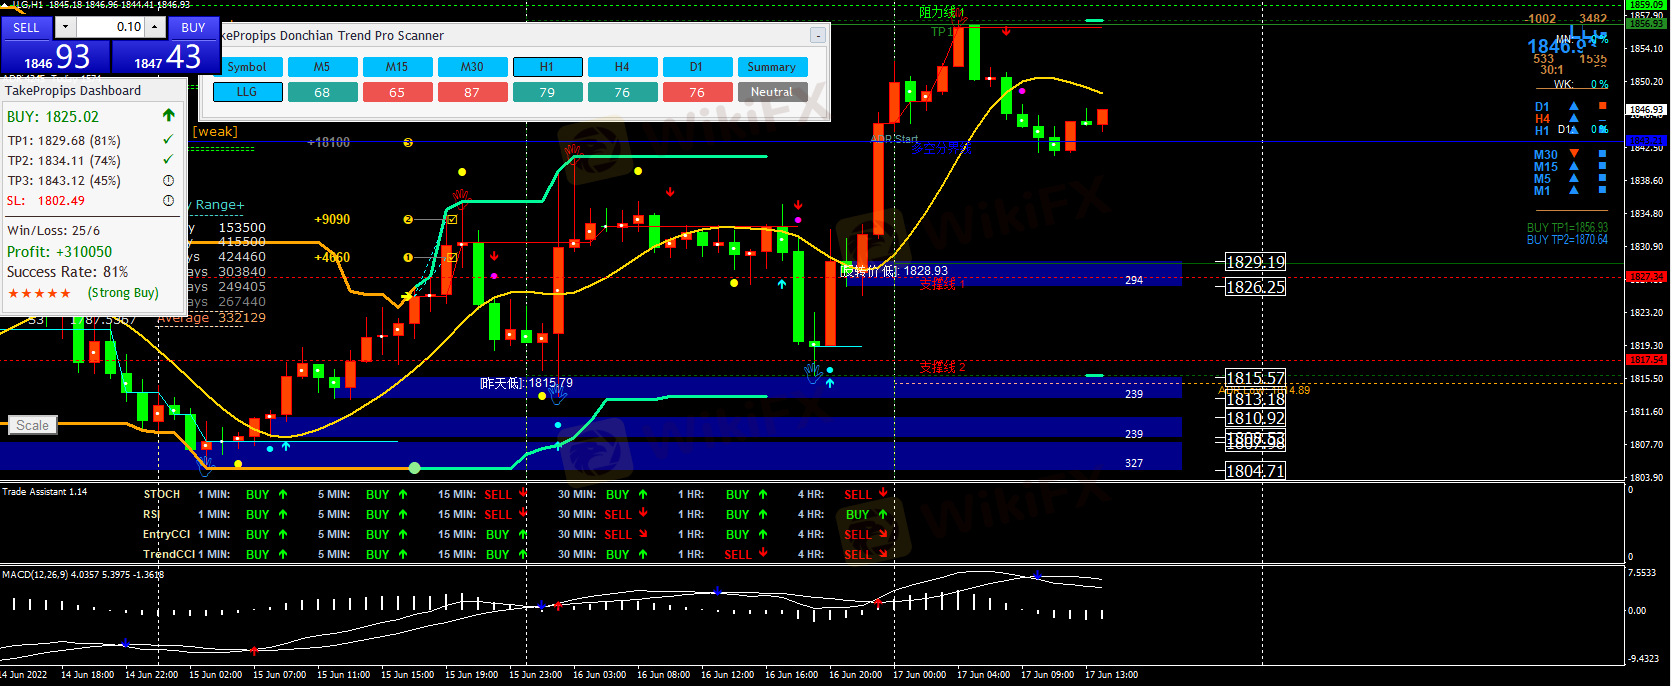1672x686 pixels.
Task: Click the orange M30 down-triangle trend icon
Action: pyautogui.click(x=1574, y=154)
